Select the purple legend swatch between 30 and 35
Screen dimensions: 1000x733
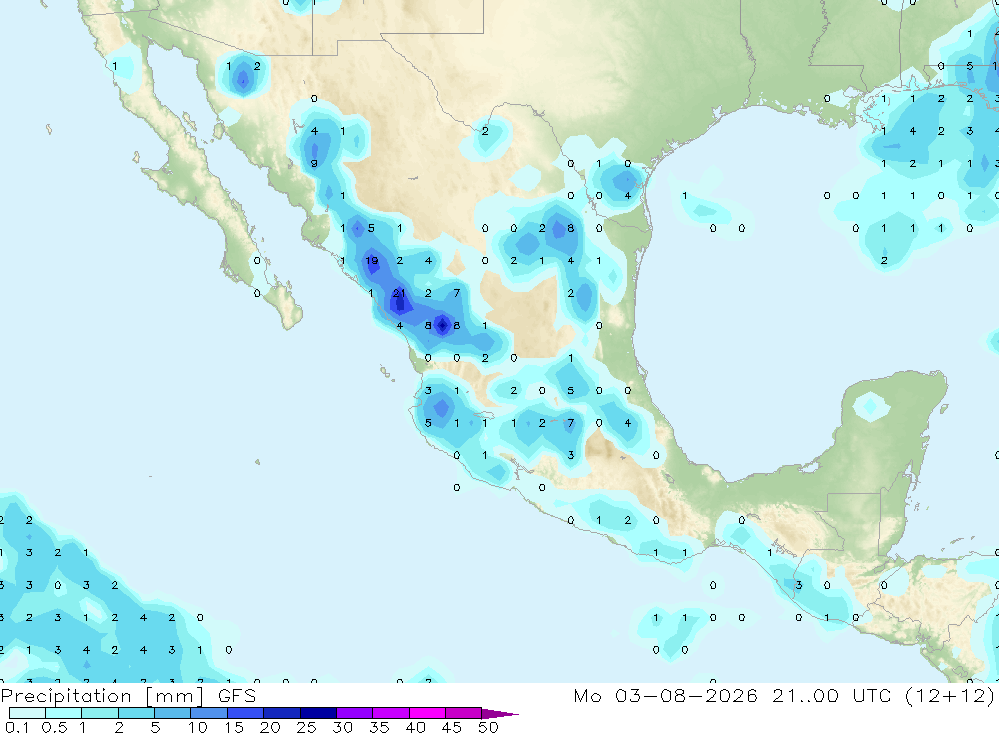point(355,713)
